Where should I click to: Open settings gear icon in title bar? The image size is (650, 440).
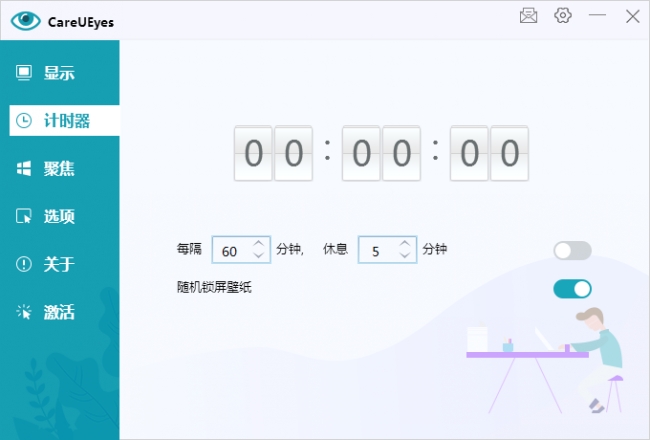tap(563, 16)
